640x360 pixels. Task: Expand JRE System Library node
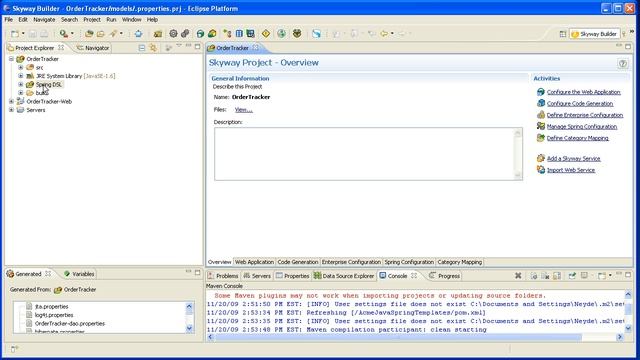pos(21,76)
